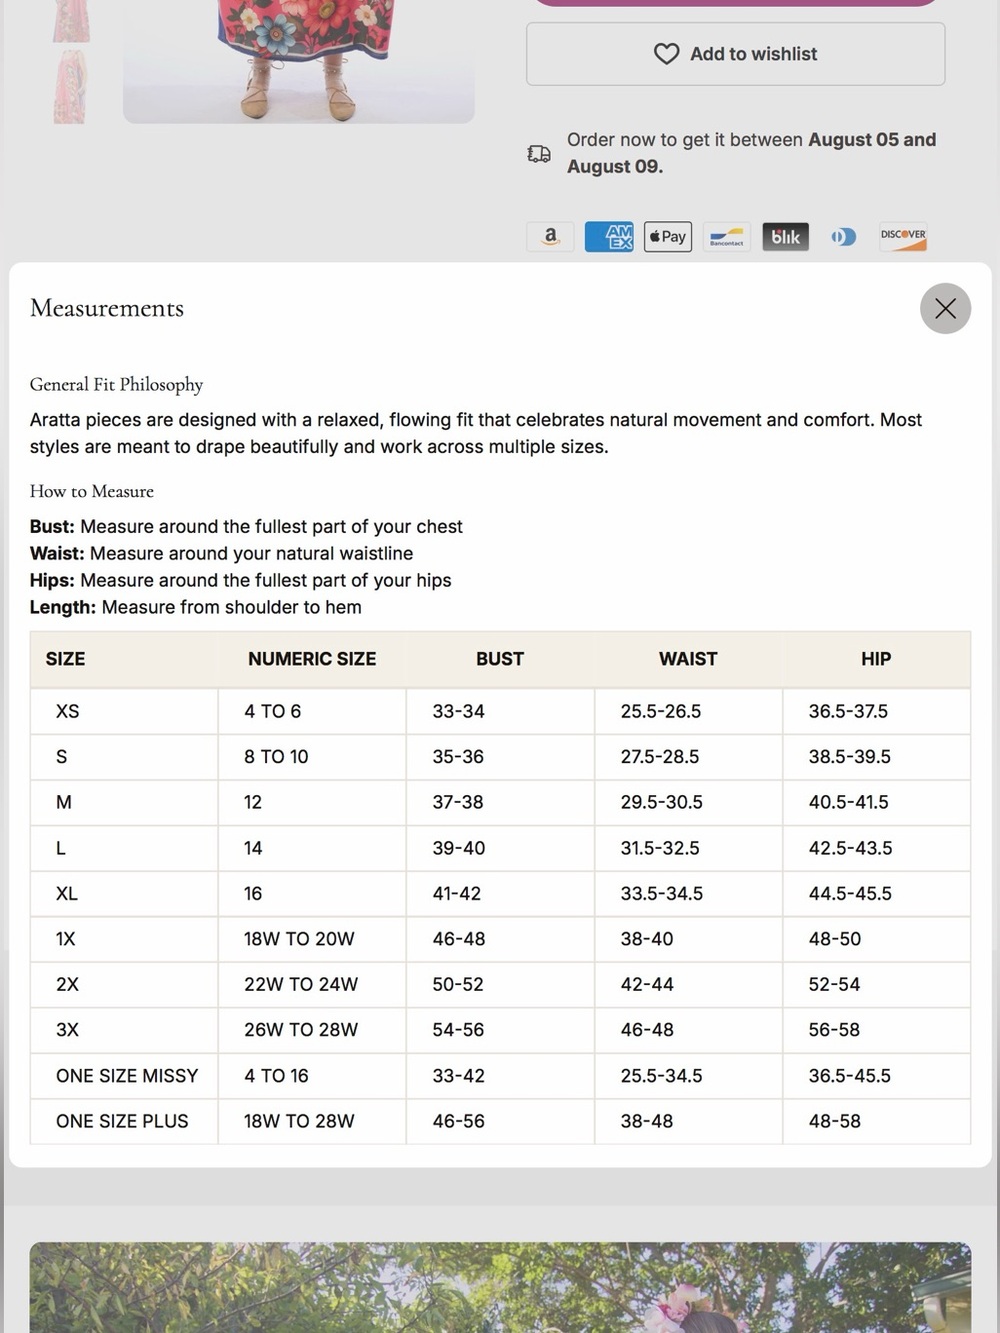Click the American Express payment icon
This screenshot has height=1333, width=1000.
(x=609, y=237)
